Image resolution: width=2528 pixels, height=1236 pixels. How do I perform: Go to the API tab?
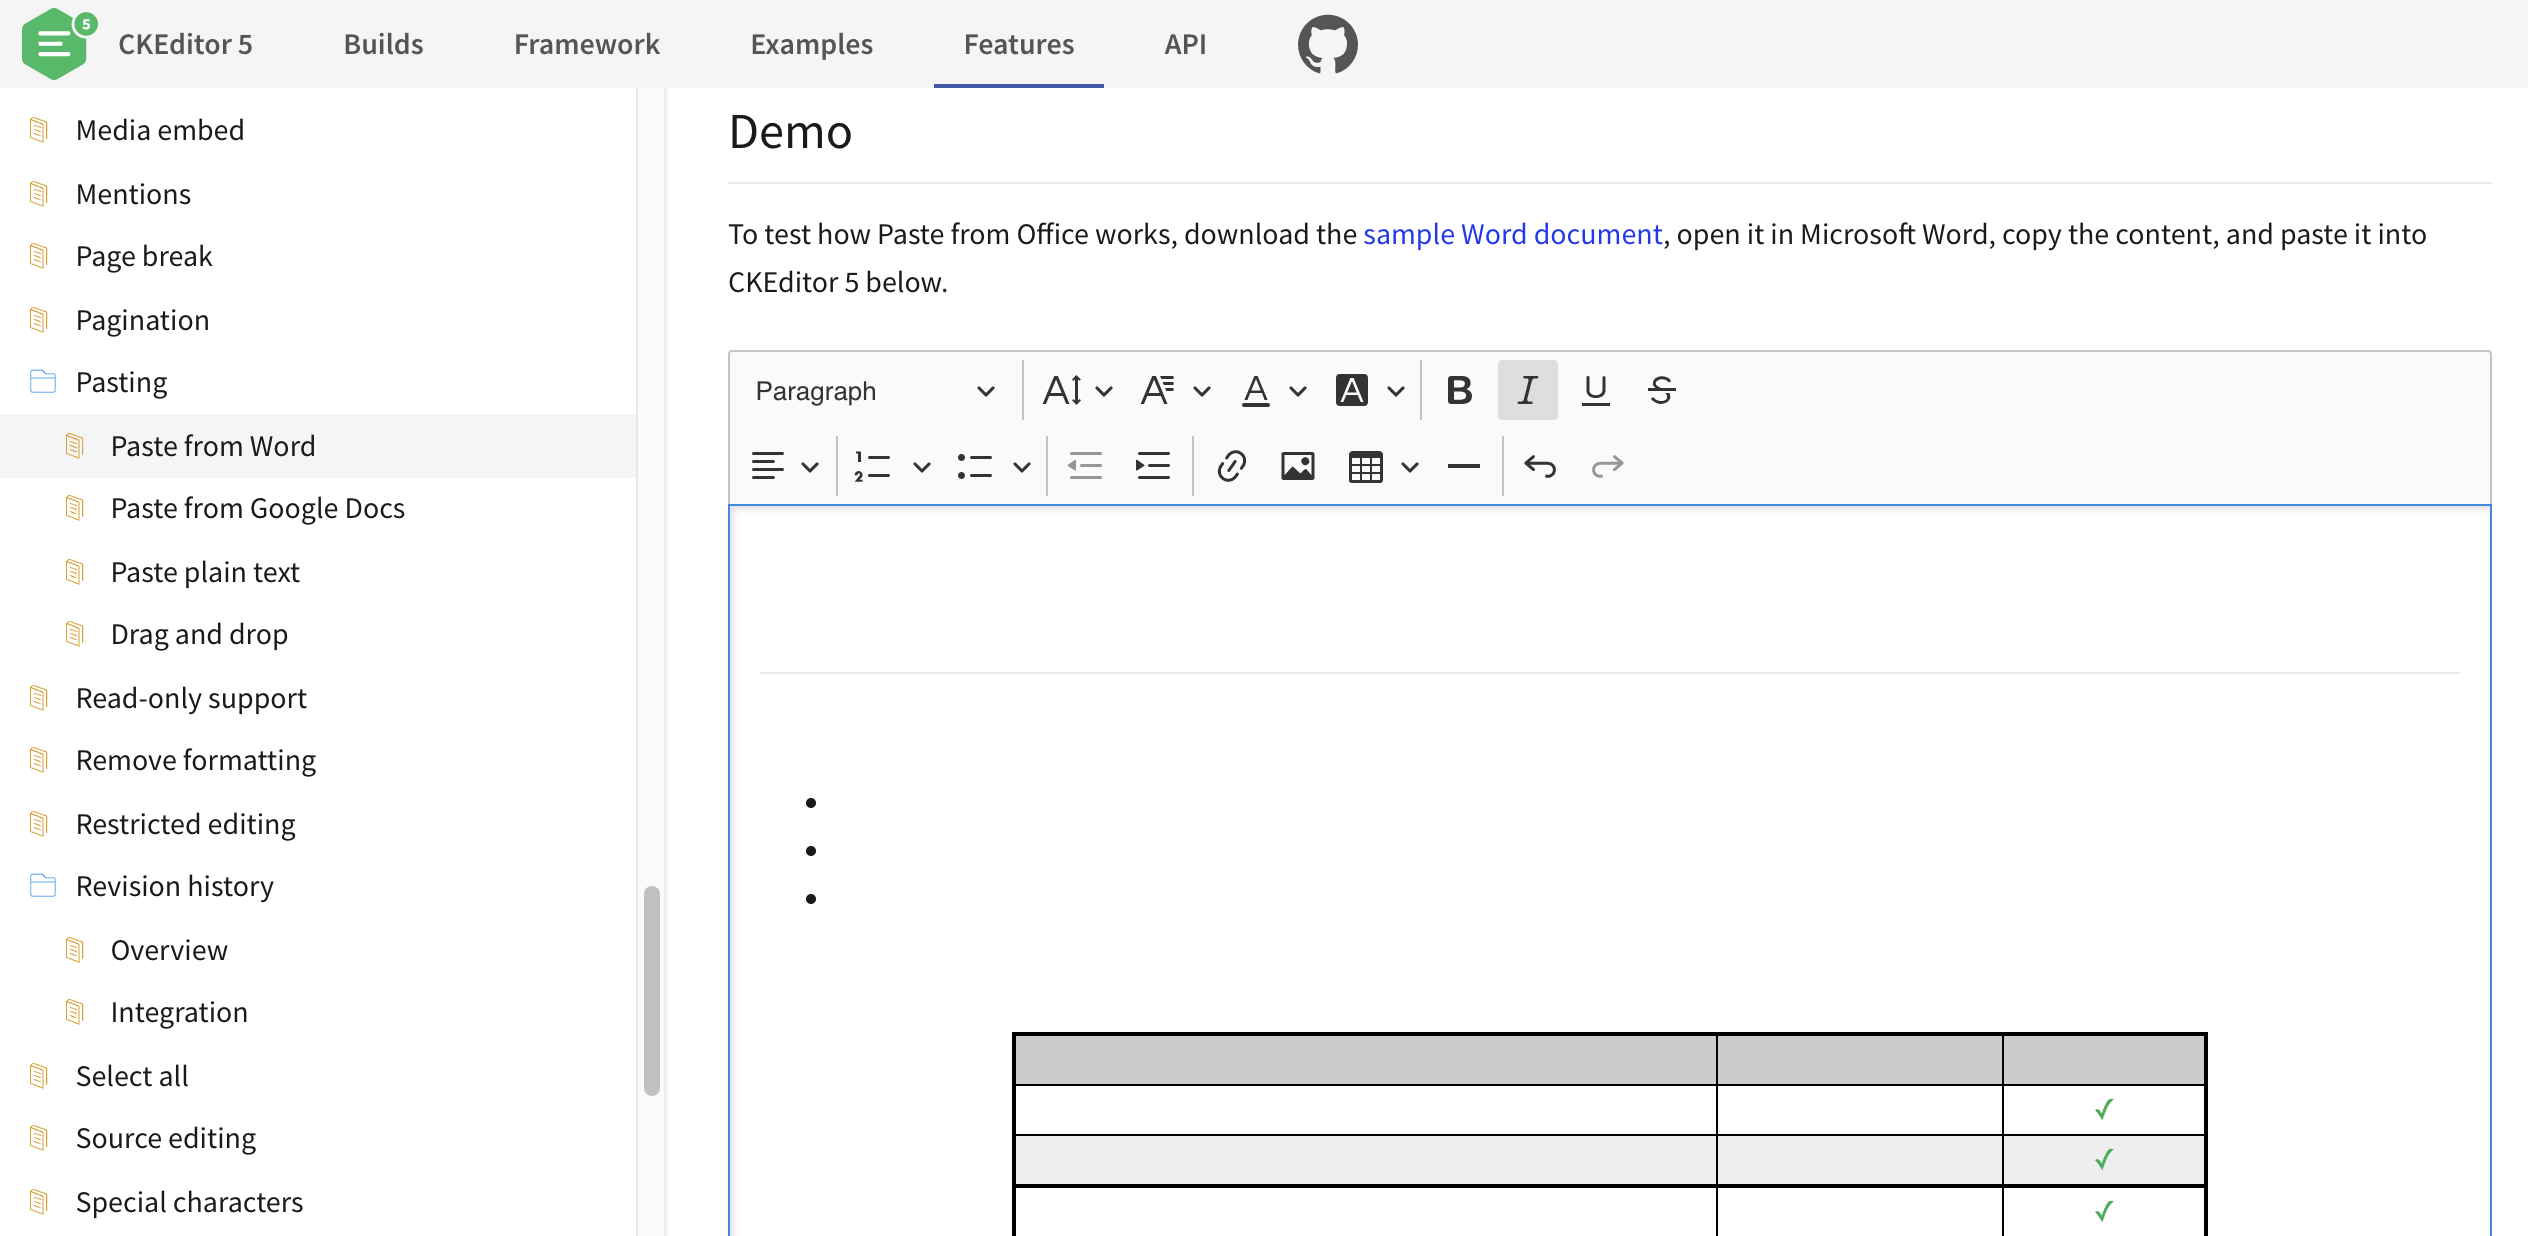pyautogui.click(x=1185, y=44)
